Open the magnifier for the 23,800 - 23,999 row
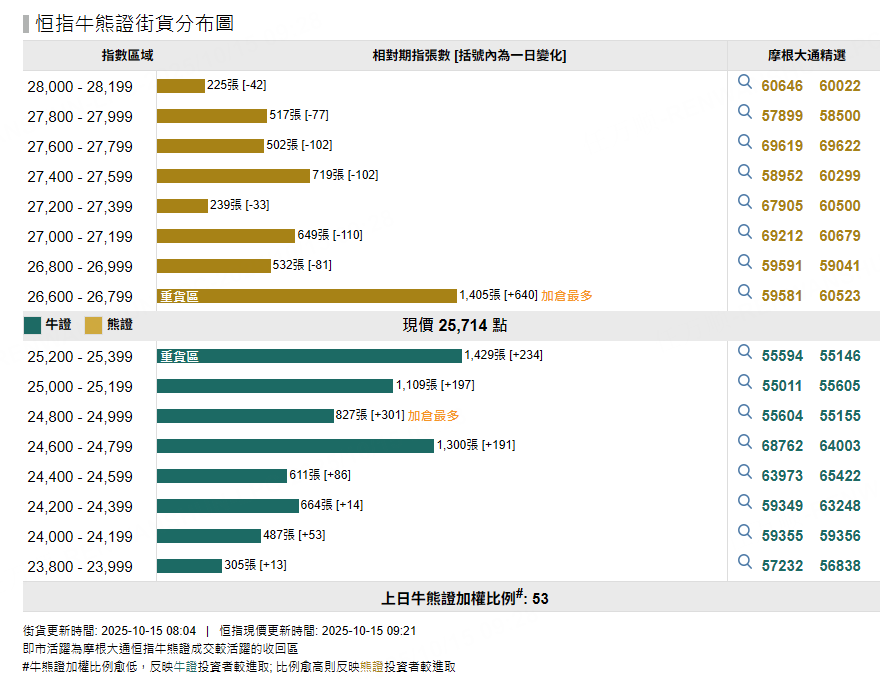The width and height of the screenshot is (880, 679). [744, 564]
